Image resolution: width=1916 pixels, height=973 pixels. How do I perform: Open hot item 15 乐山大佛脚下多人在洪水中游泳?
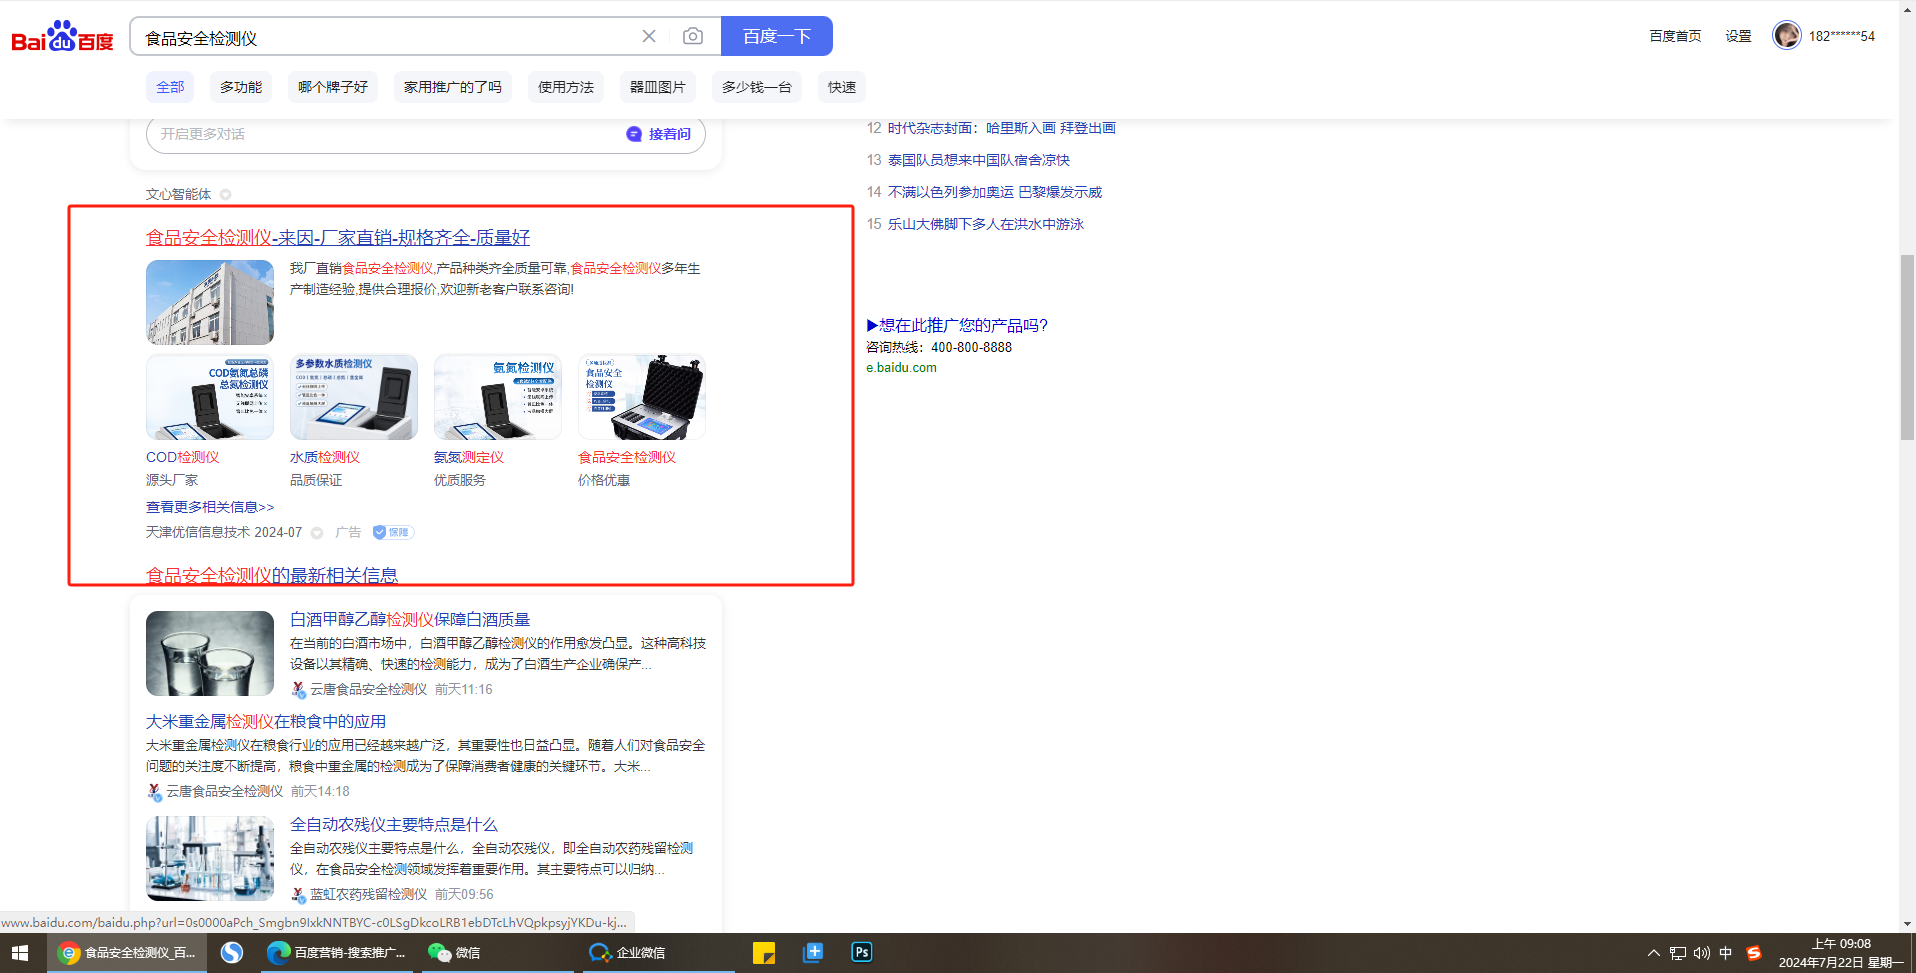[x=986, y=224]
